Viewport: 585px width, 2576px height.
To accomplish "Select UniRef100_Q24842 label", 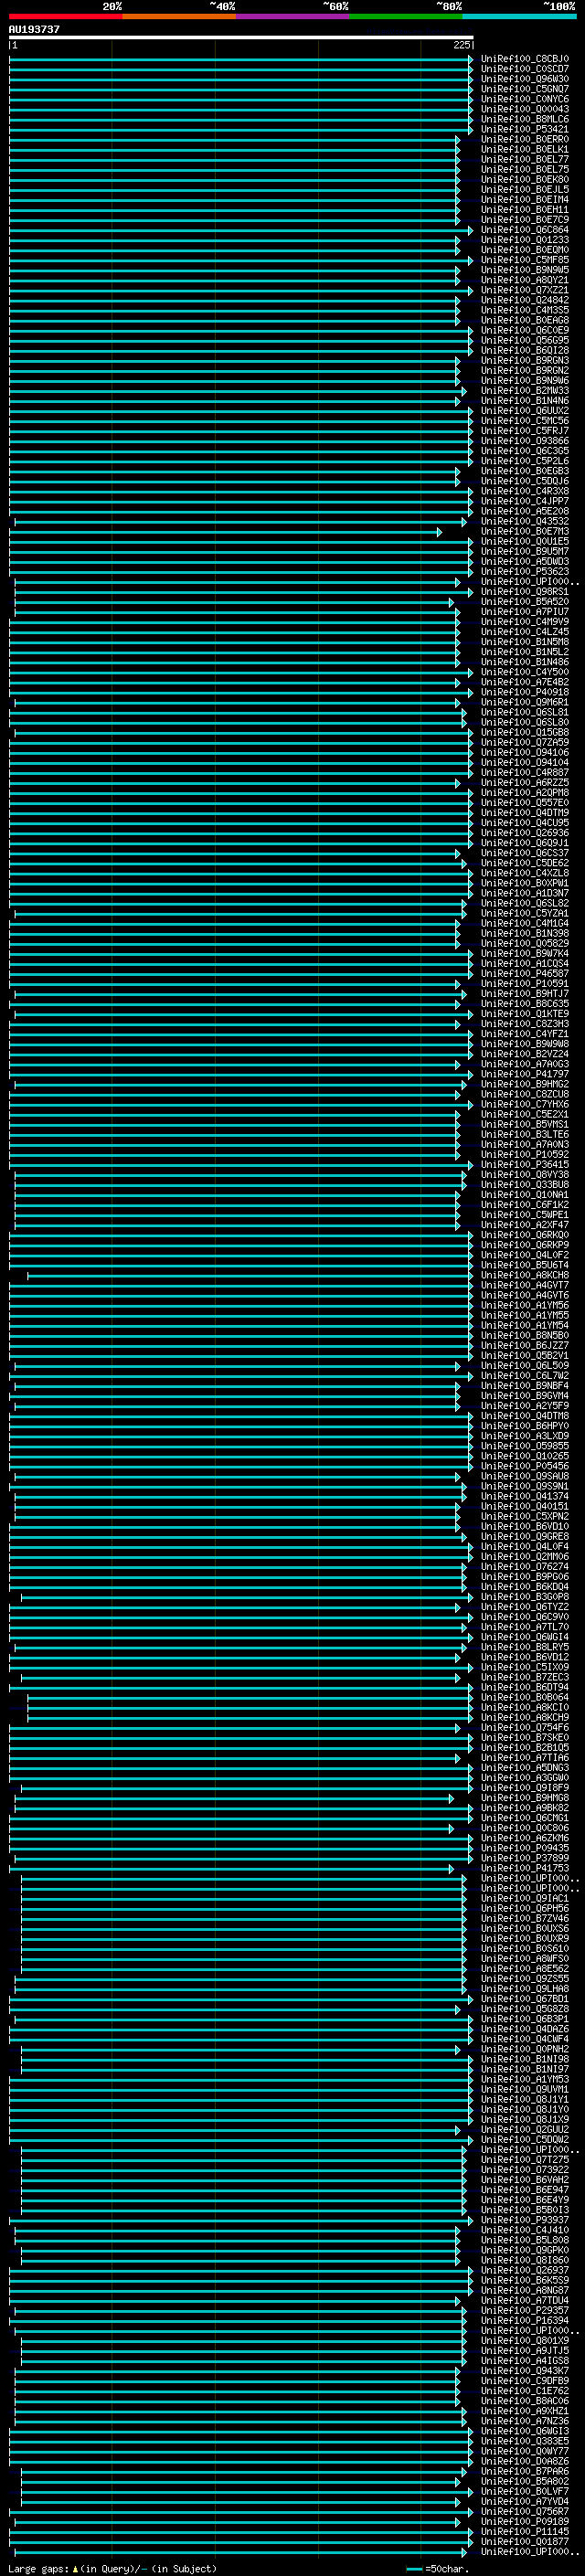I will click(525, 300).
